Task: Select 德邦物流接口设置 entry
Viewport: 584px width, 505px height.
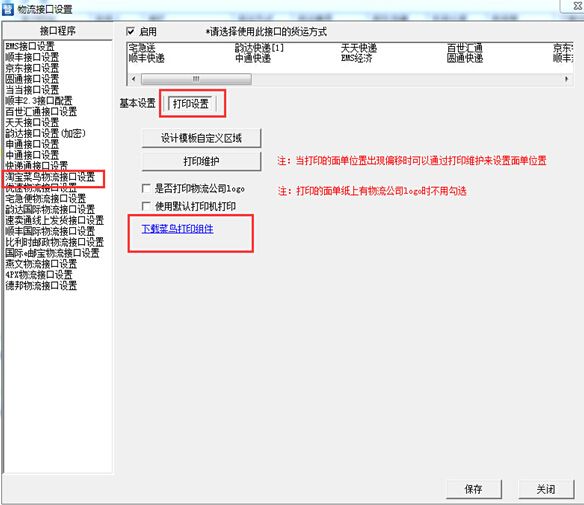Action: pyautogui.click(x=41, y=286)
